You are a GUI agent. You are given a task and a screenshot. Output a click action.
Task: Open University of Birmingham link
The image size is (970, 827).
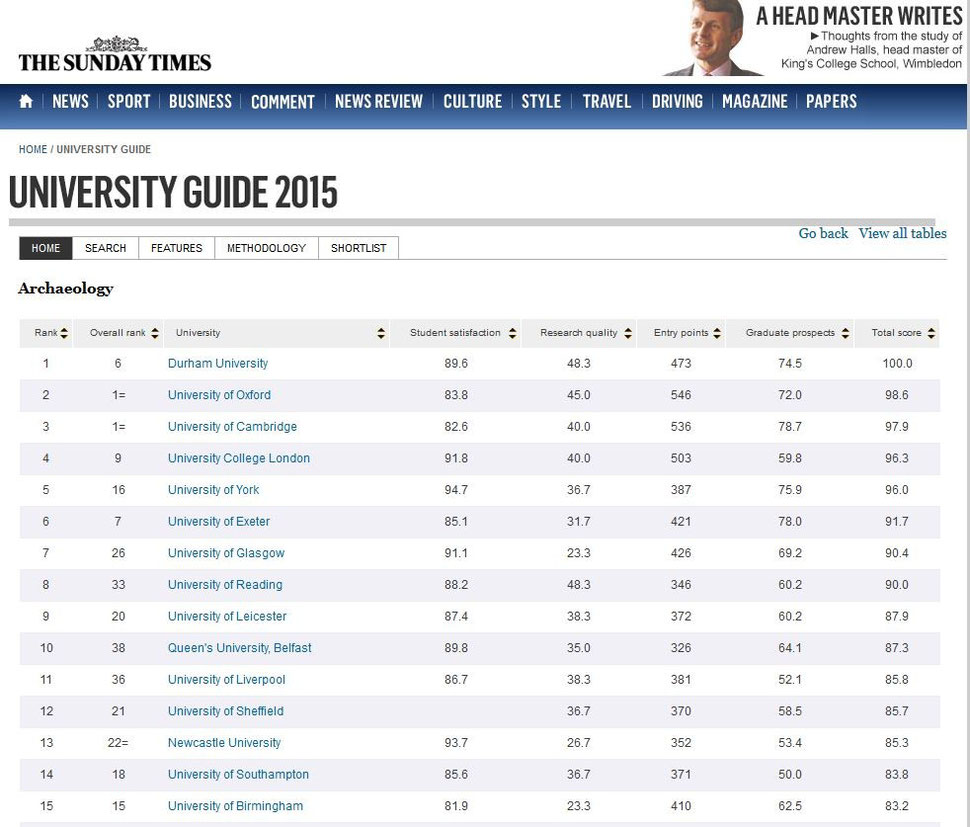235,806
